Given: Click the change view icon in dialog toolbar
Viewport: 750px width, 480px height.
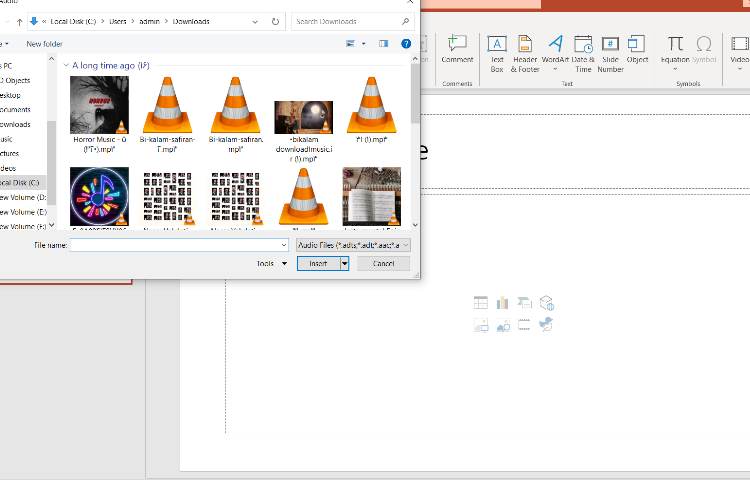Looking at the screenshot, I should click(350, 44).
